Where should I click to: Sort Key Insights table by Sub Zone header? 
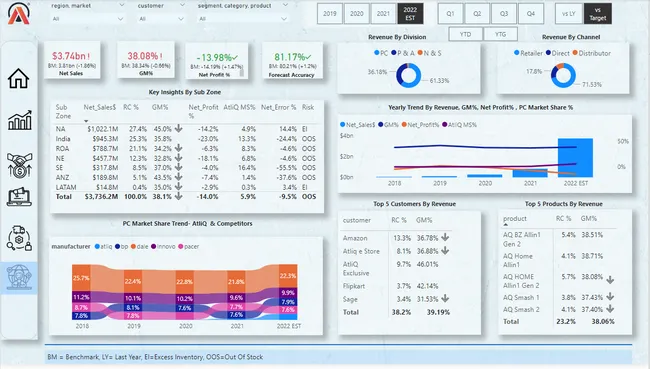[x=63, y=111]
